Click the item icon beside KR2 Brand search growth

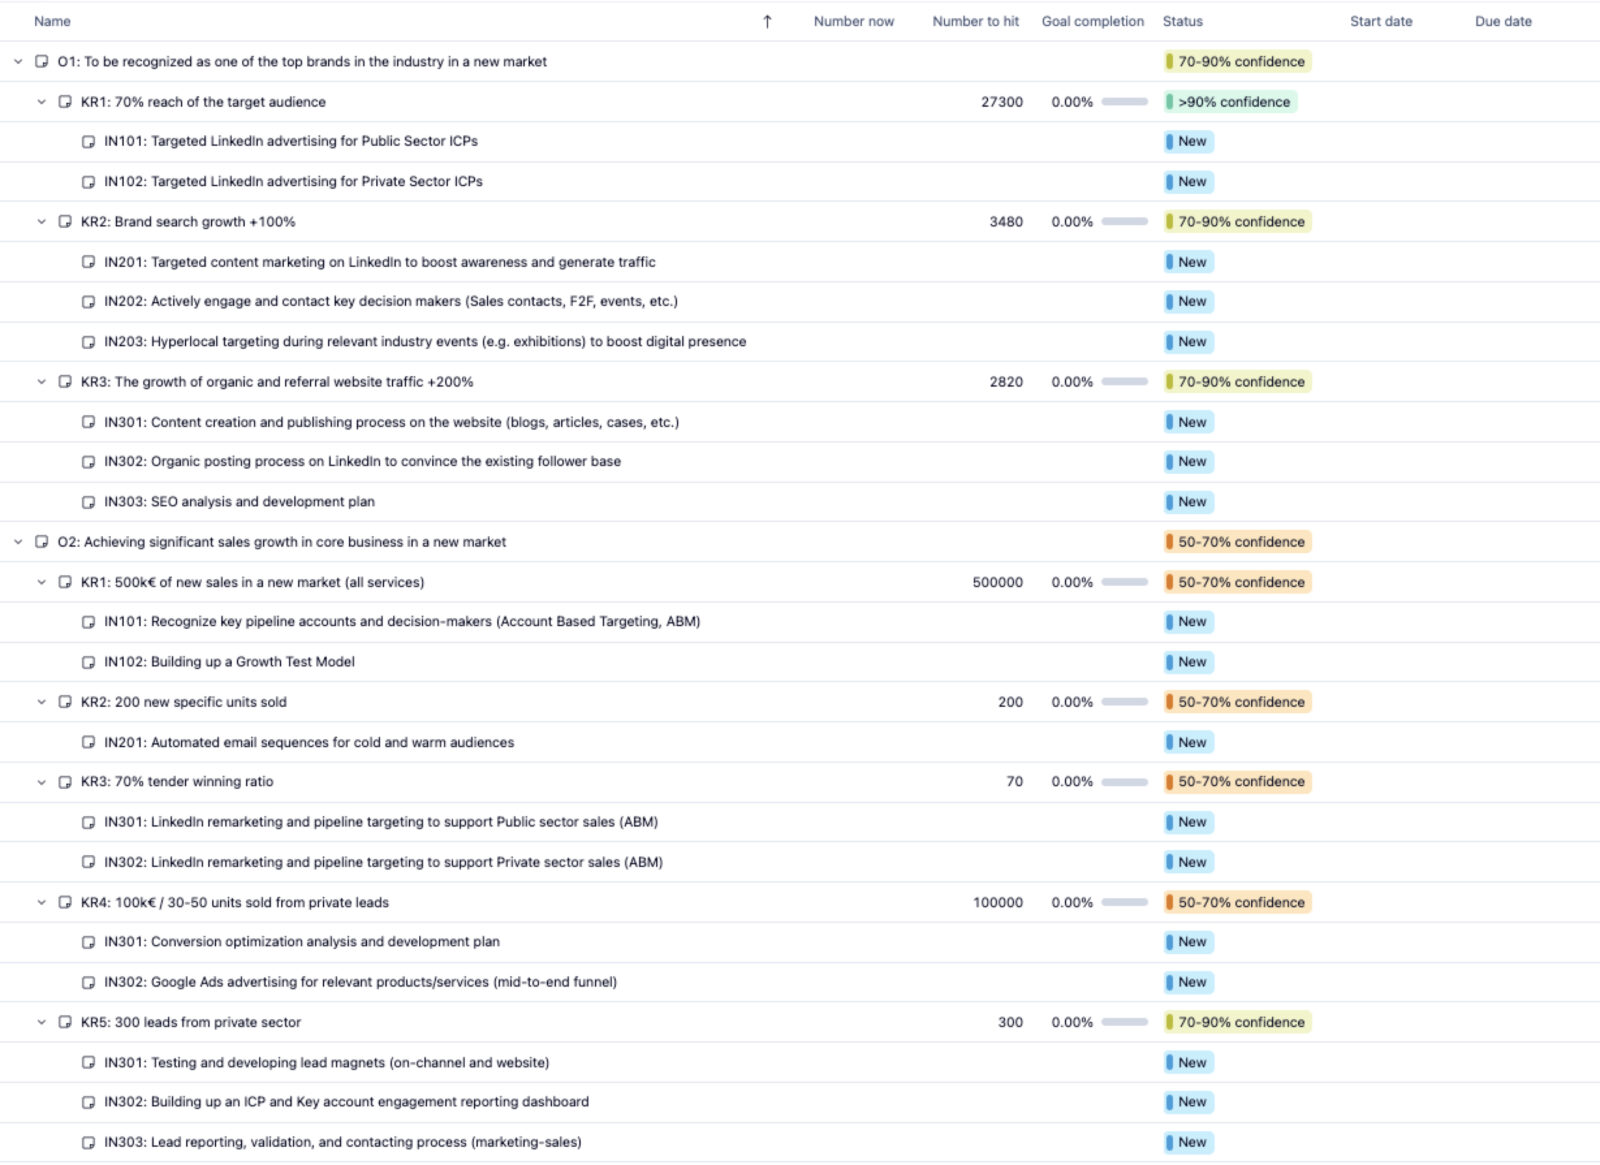click(x=65, y=221)
